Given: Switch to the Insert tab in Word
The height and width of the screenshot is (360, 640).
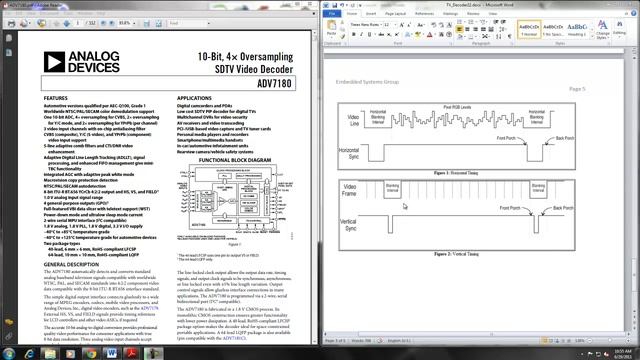Looking at the screenshot, I should click(371, 13).
